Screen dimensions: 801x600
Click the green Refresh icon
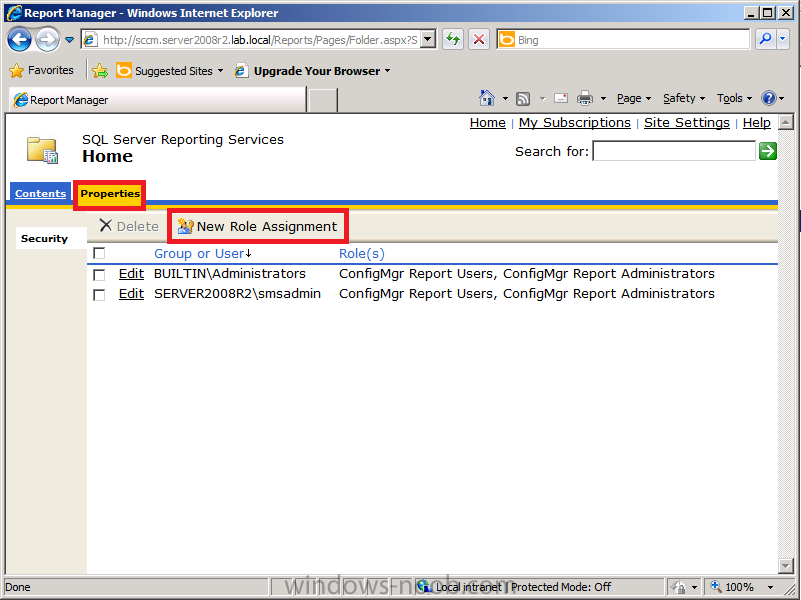pyautogui.click(x=453, y=39)
